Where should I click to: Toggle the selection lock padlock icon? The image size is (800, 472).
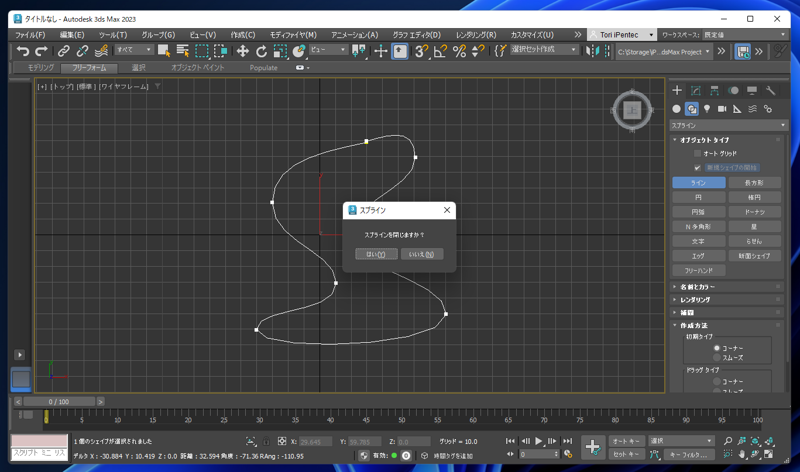(x=266, y=441)
